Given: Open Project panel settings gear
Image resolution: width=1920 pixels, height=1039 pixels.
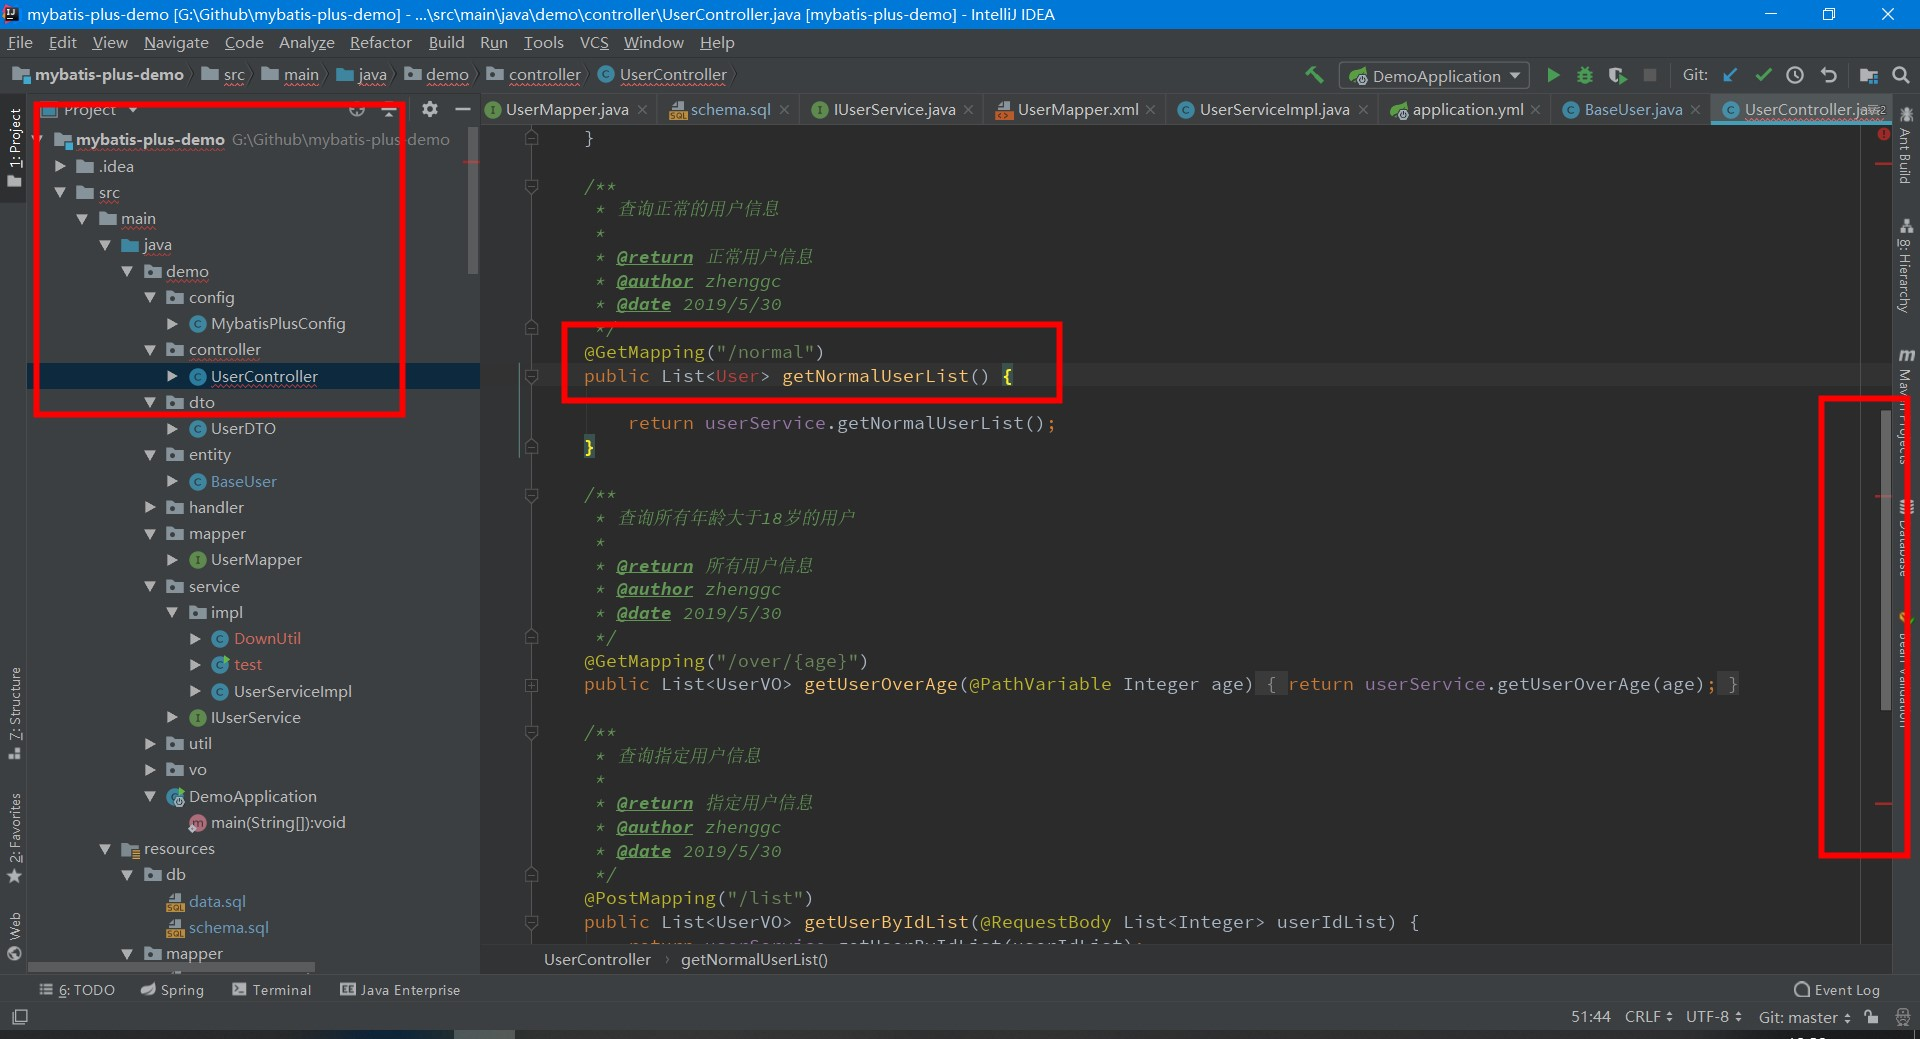Looking at the screenshot, I should click(429, 110).
